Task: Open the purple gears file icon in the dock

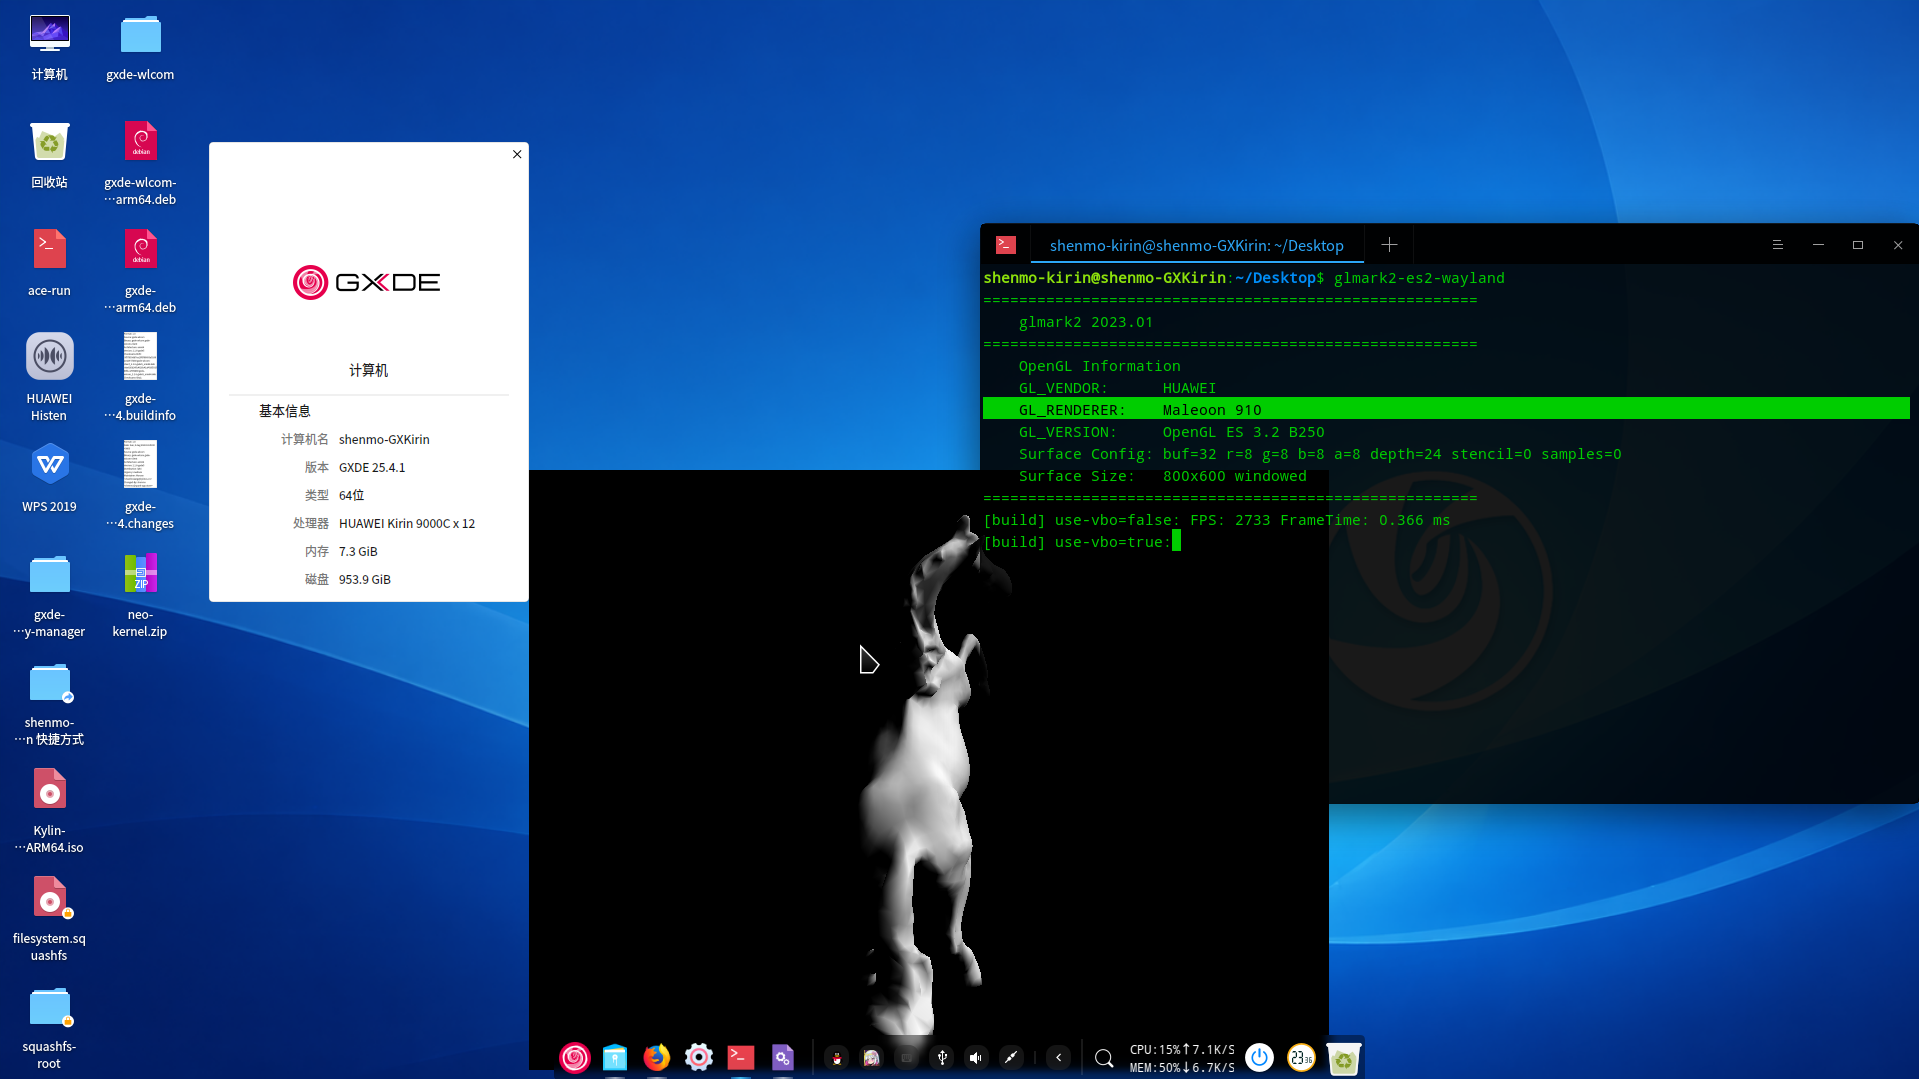Action: click(783, 1057)
